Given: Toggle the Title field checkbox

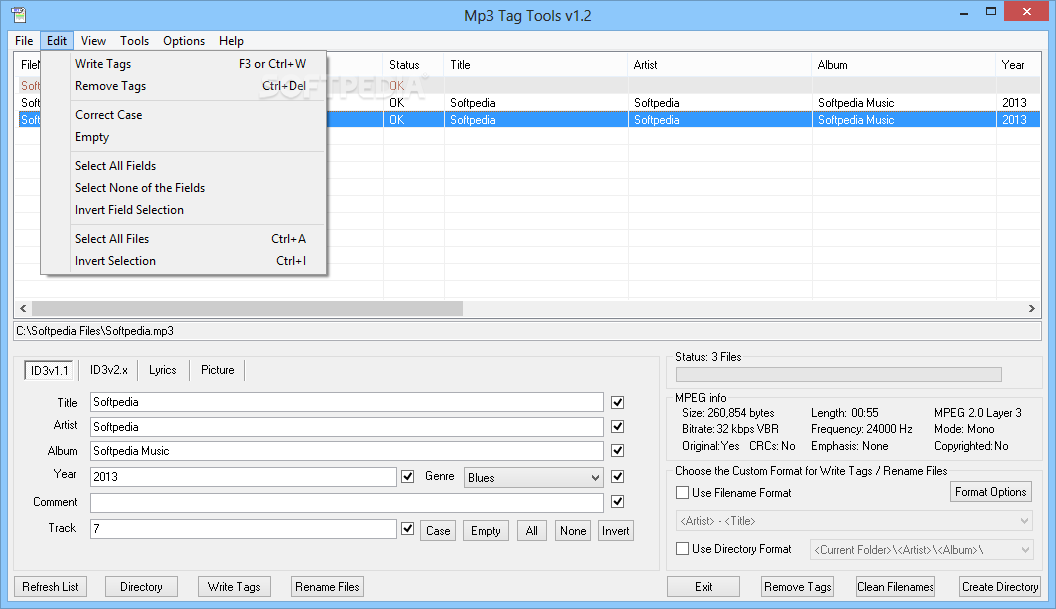Looking at the screenshot, I should pos(618,403).
